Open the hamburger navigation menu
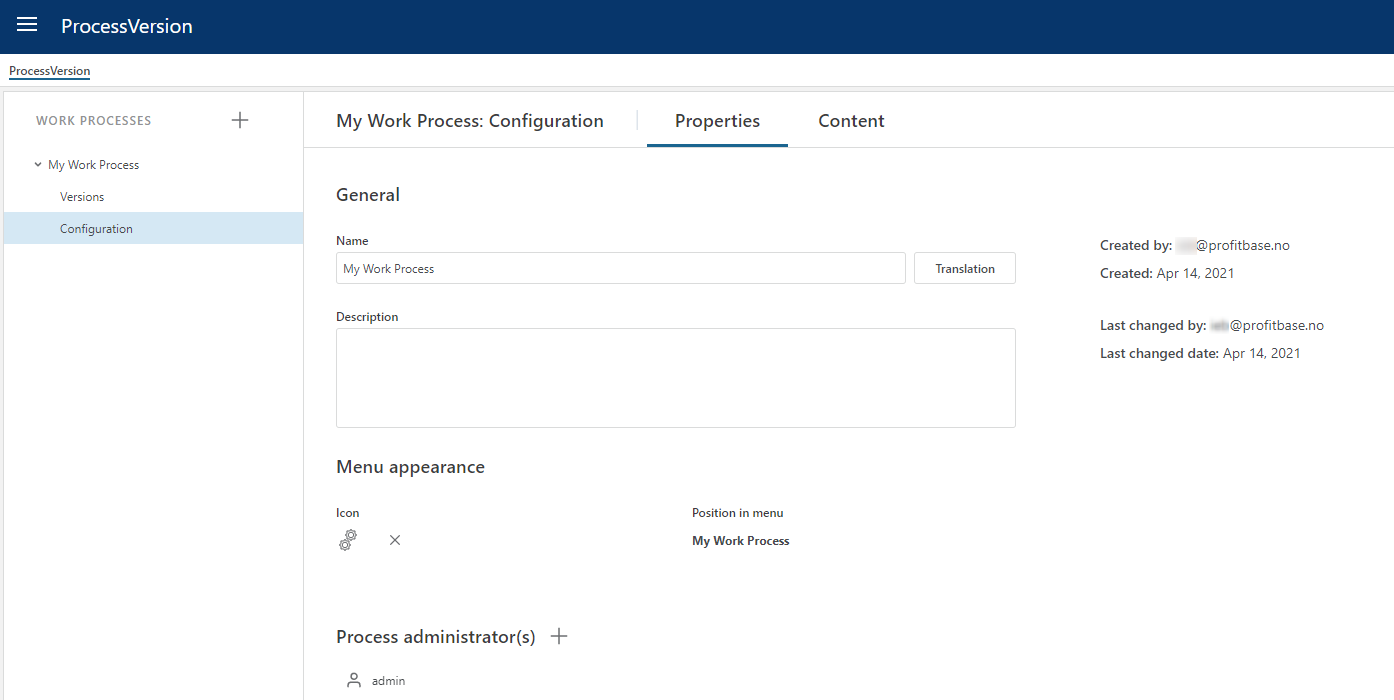The image size is (1394, 700). (x=27, y=25)
